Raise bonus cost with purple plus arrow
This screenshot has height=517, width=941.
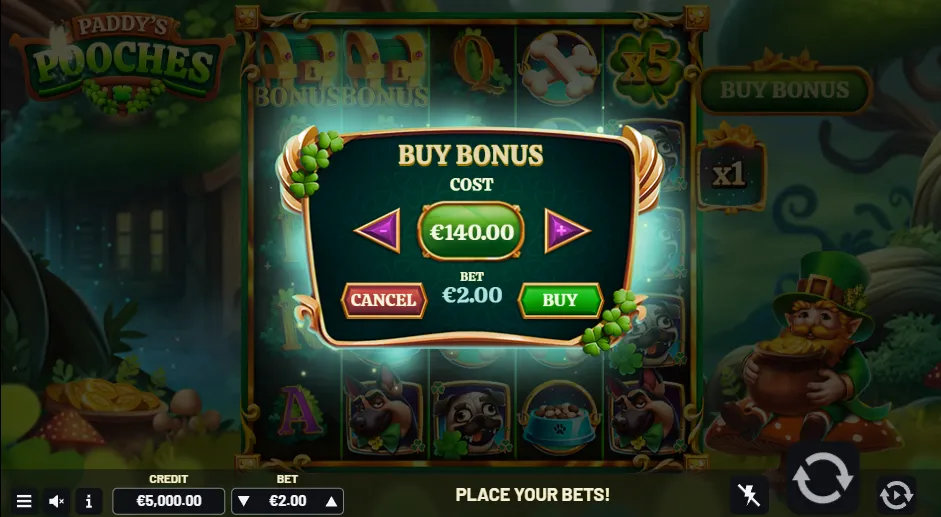coord(567,231)
